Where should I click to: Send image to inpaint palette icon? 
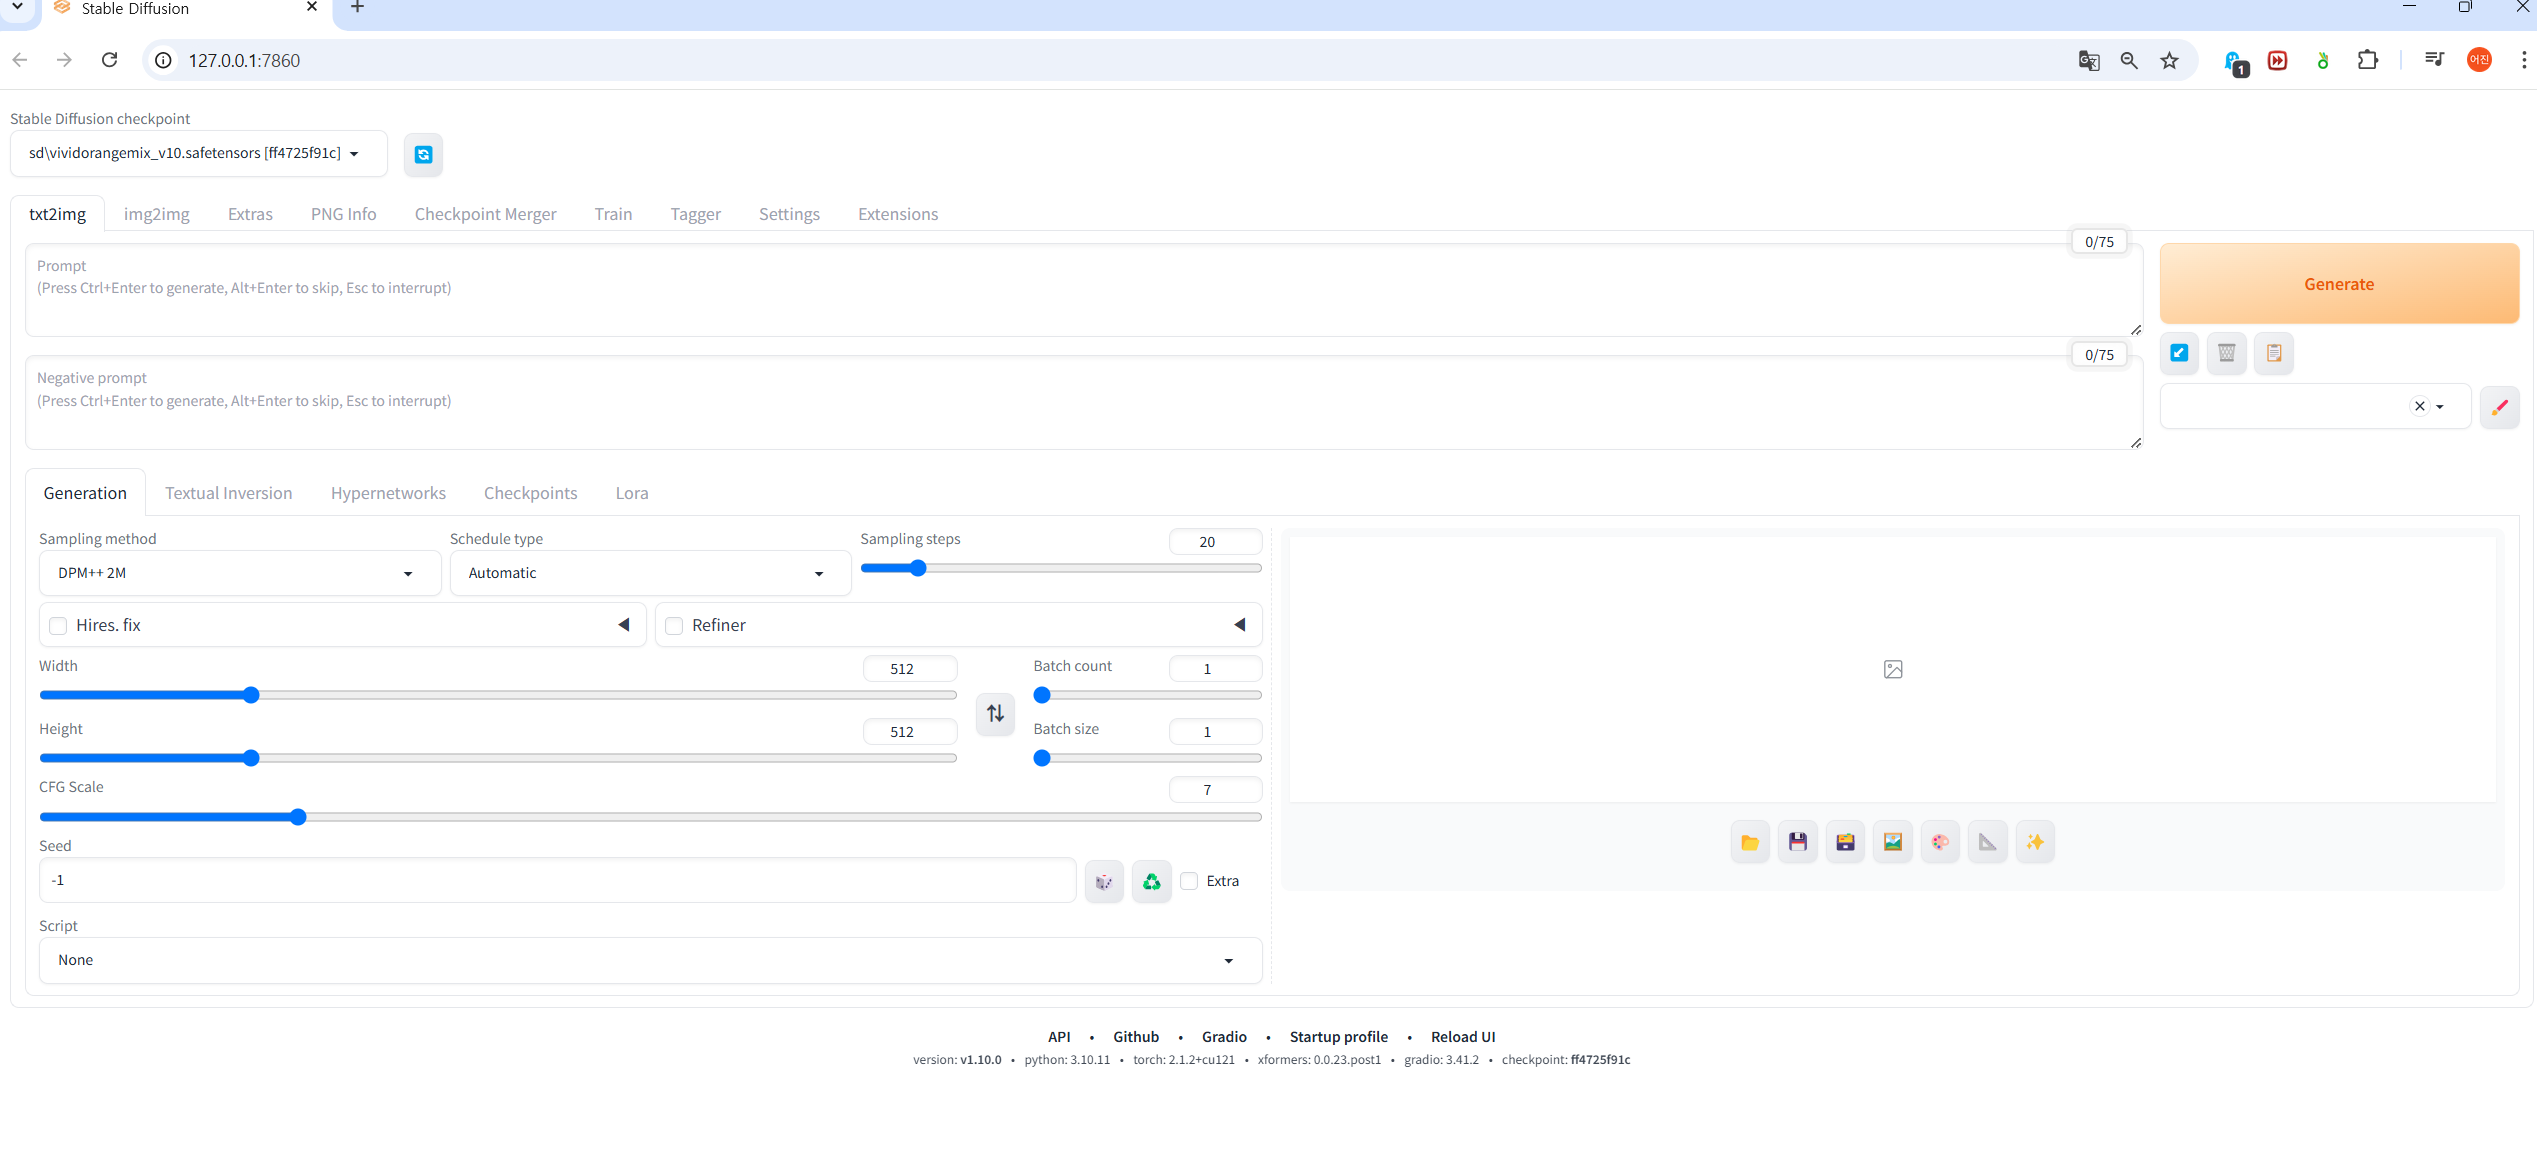1940,842
